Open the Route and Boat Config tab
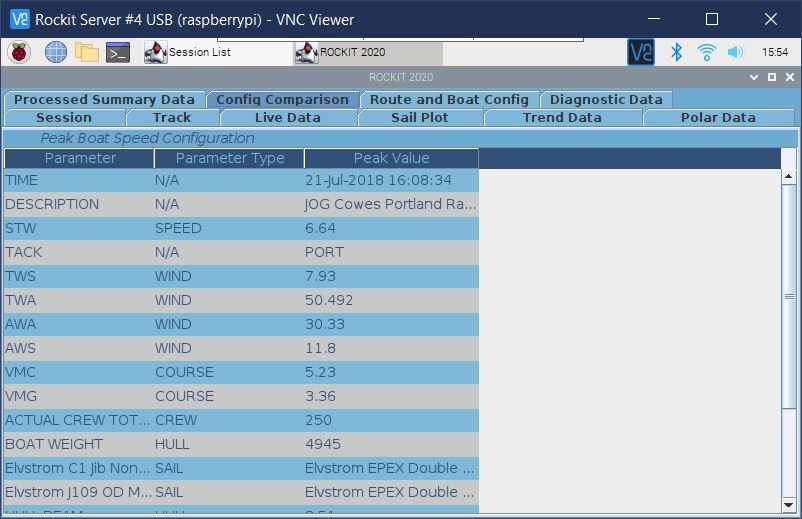Image resolution: width=802 pixels, height=519 pixels. click(449, 99)
